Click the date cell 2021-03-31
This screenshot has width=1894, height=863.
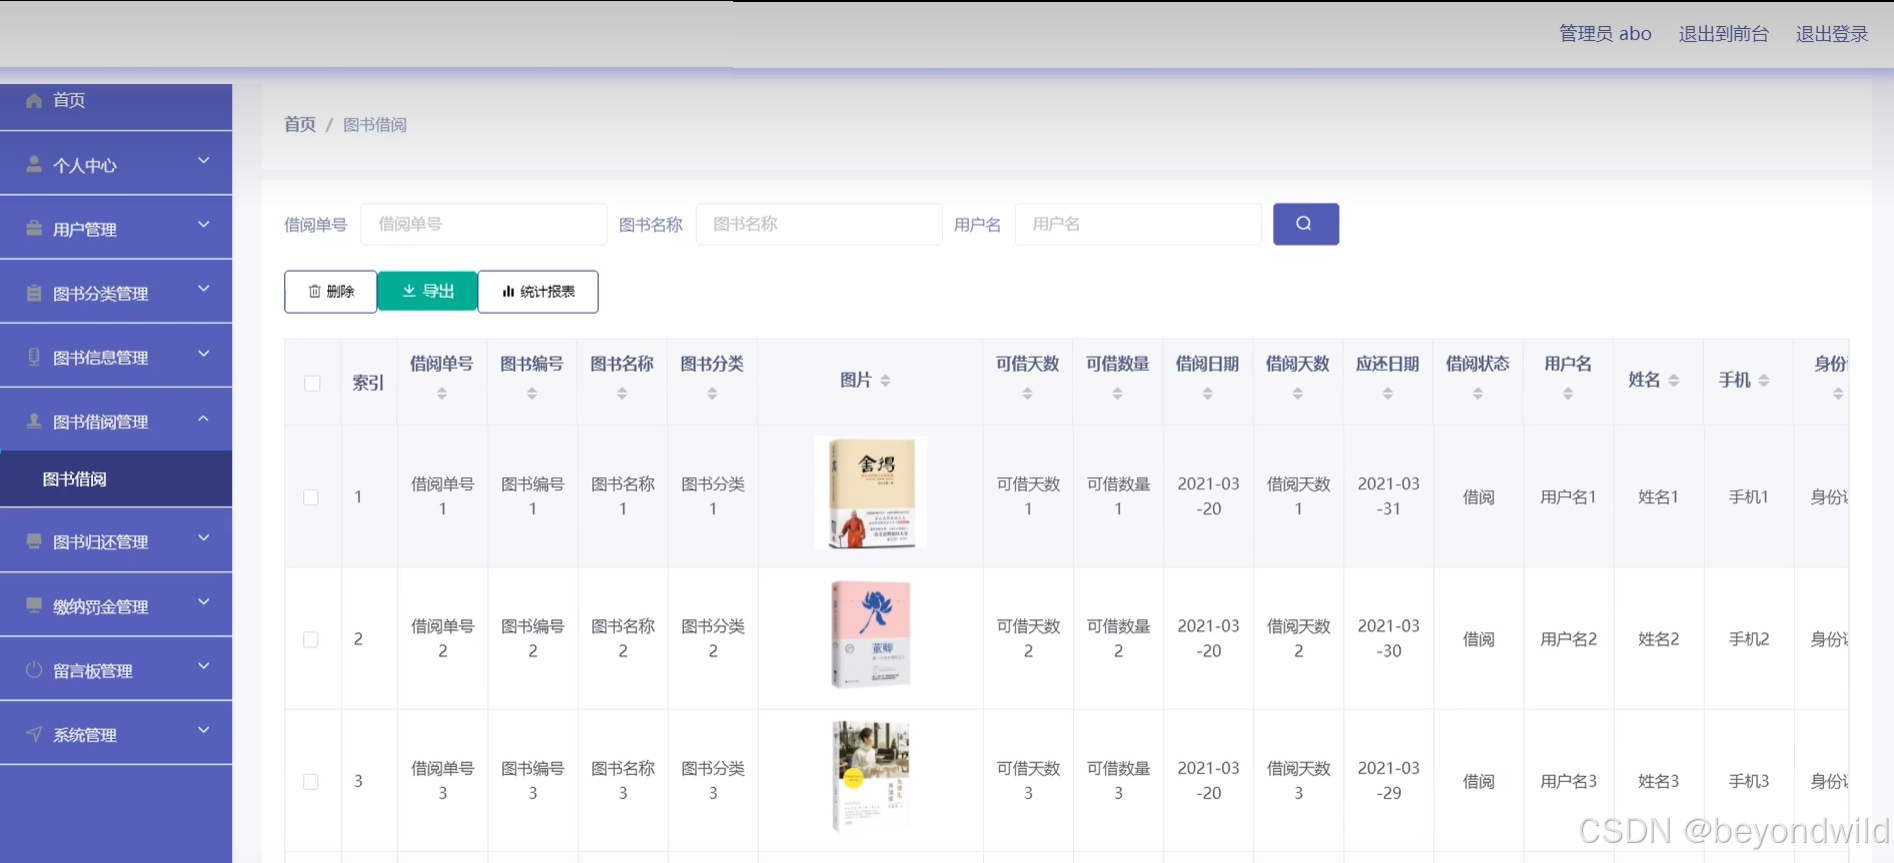(1388, 496)
